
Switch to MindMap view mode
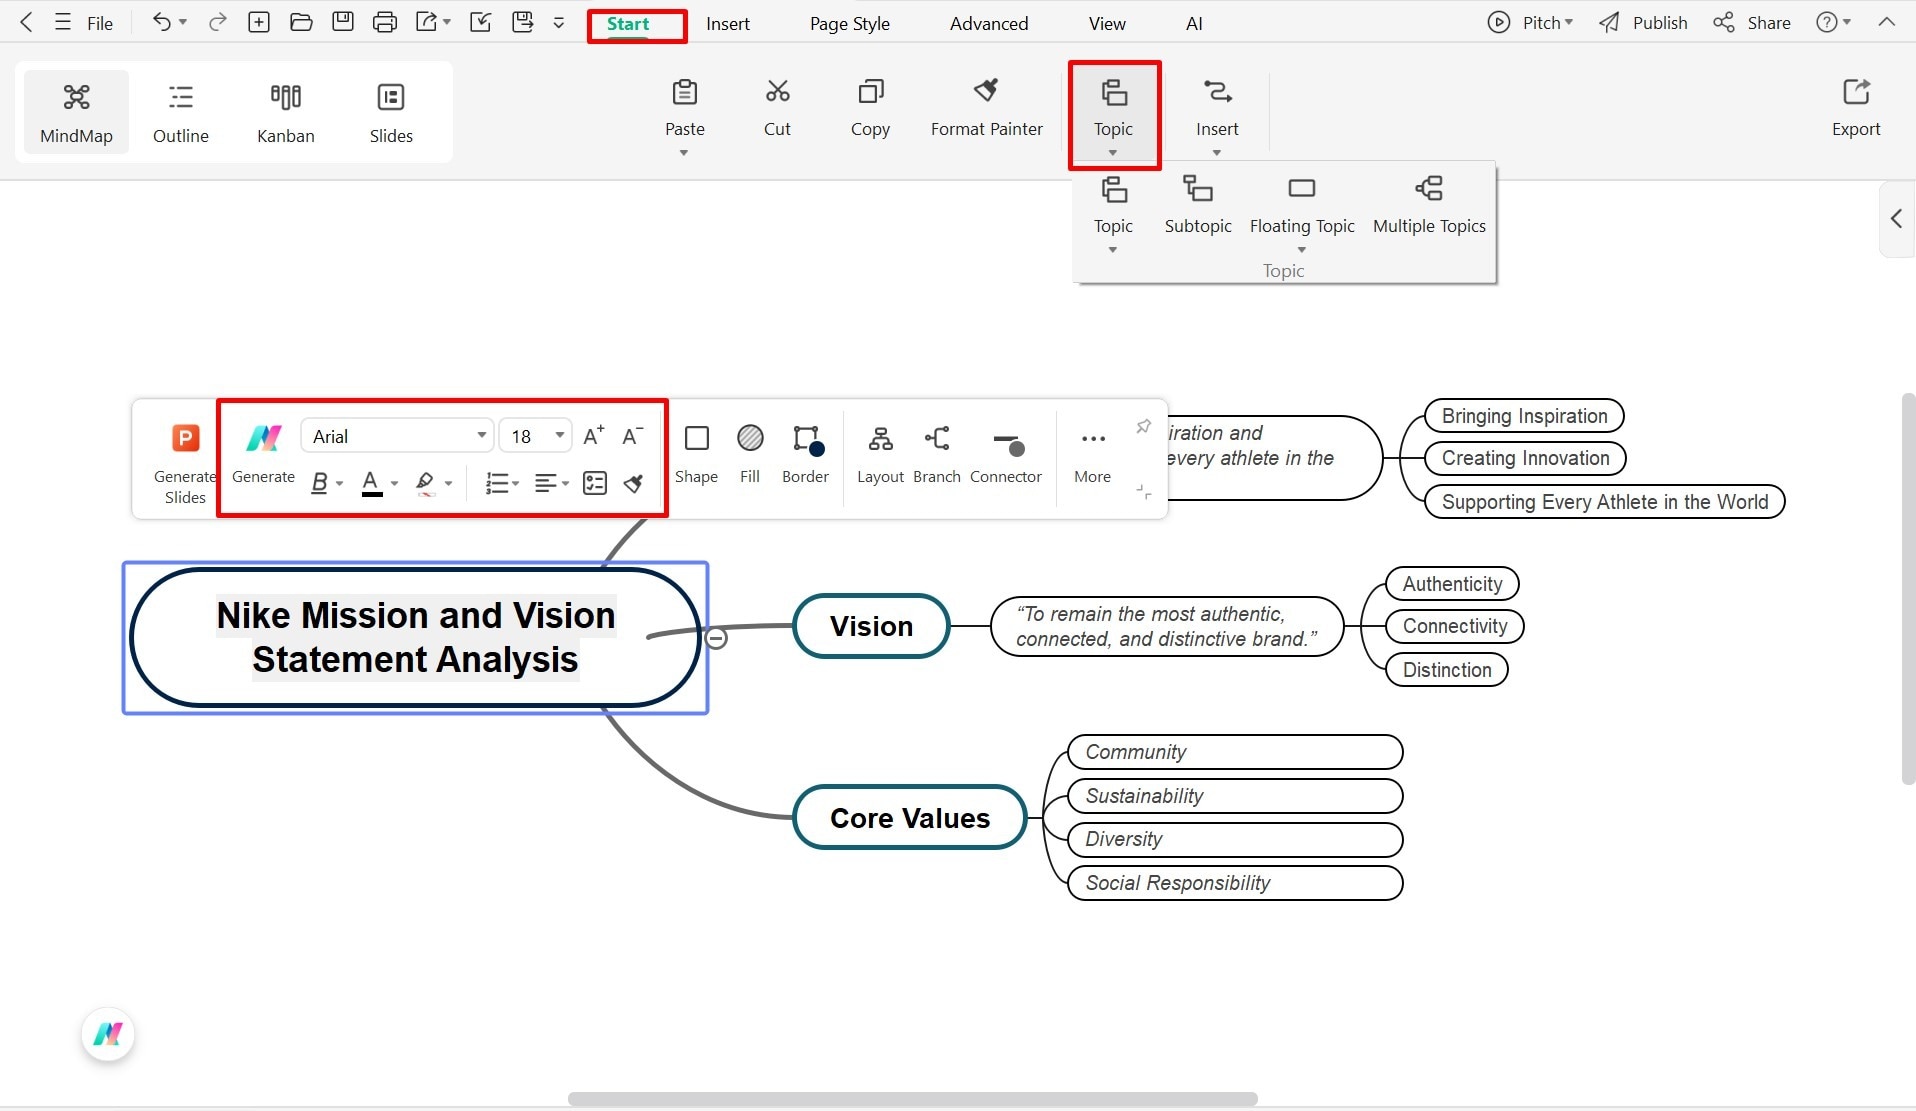click(x=76, y=112)
